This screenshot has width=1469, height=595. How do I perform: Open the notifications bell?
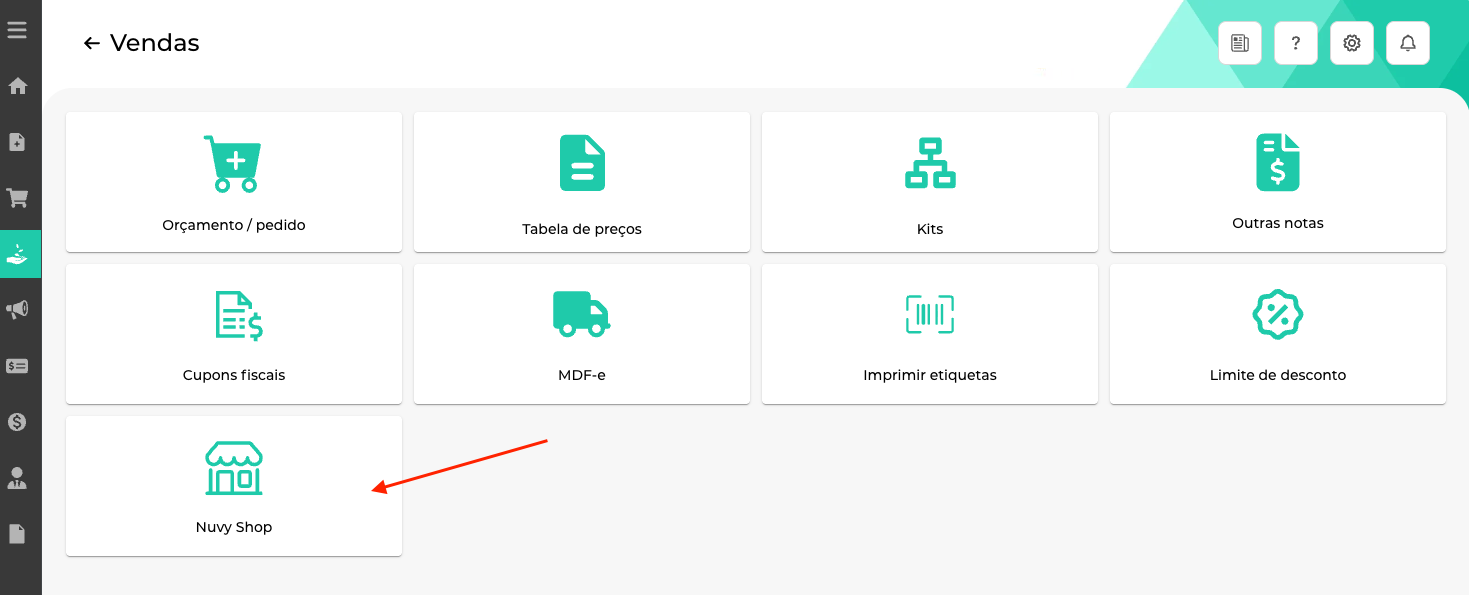[x=1407, y=43]
